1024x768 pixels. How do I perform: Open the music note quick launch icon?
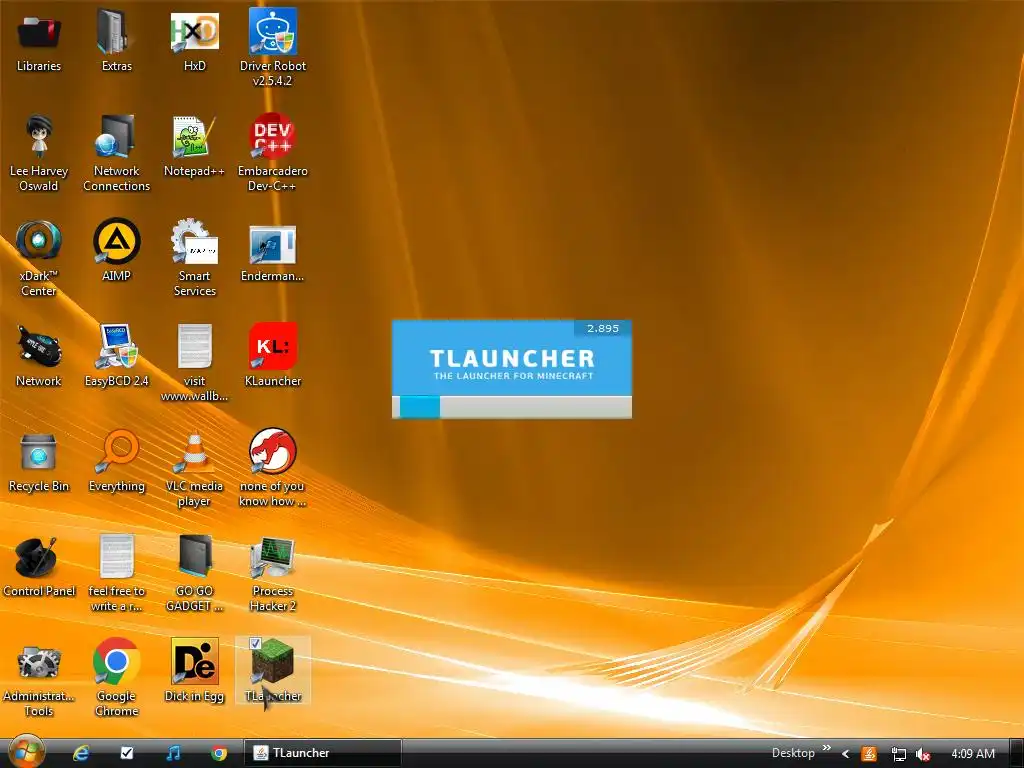[173, 753]
